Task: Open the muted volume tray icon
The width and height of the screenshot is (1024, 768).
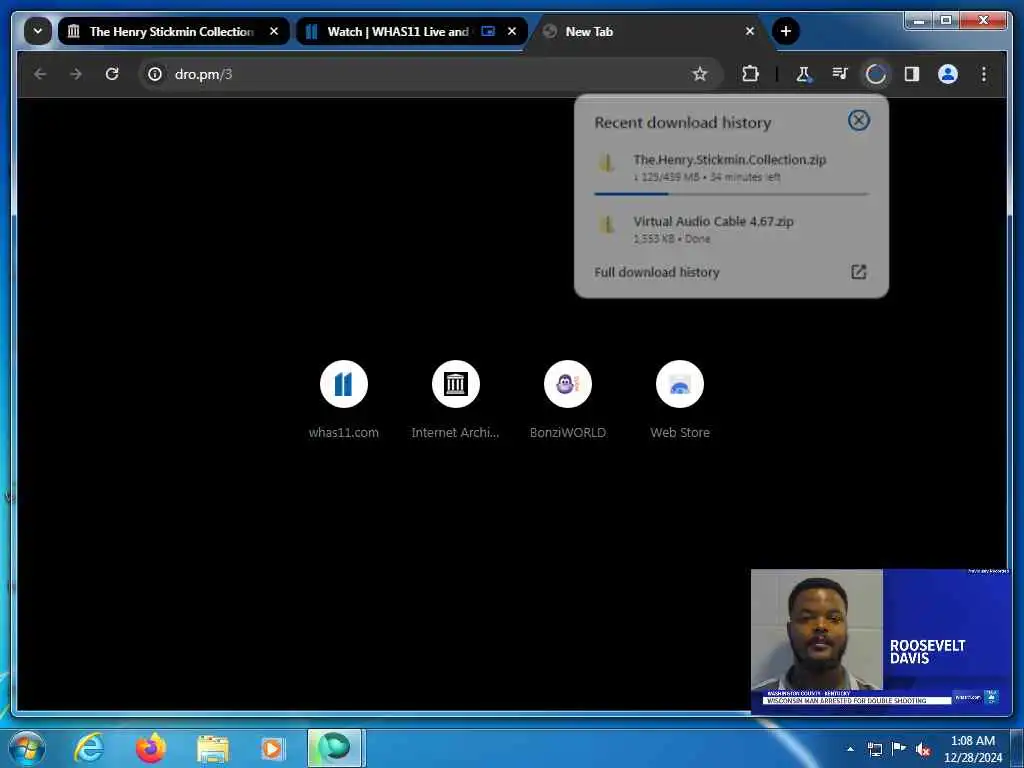Action: [x=923, y=750]
